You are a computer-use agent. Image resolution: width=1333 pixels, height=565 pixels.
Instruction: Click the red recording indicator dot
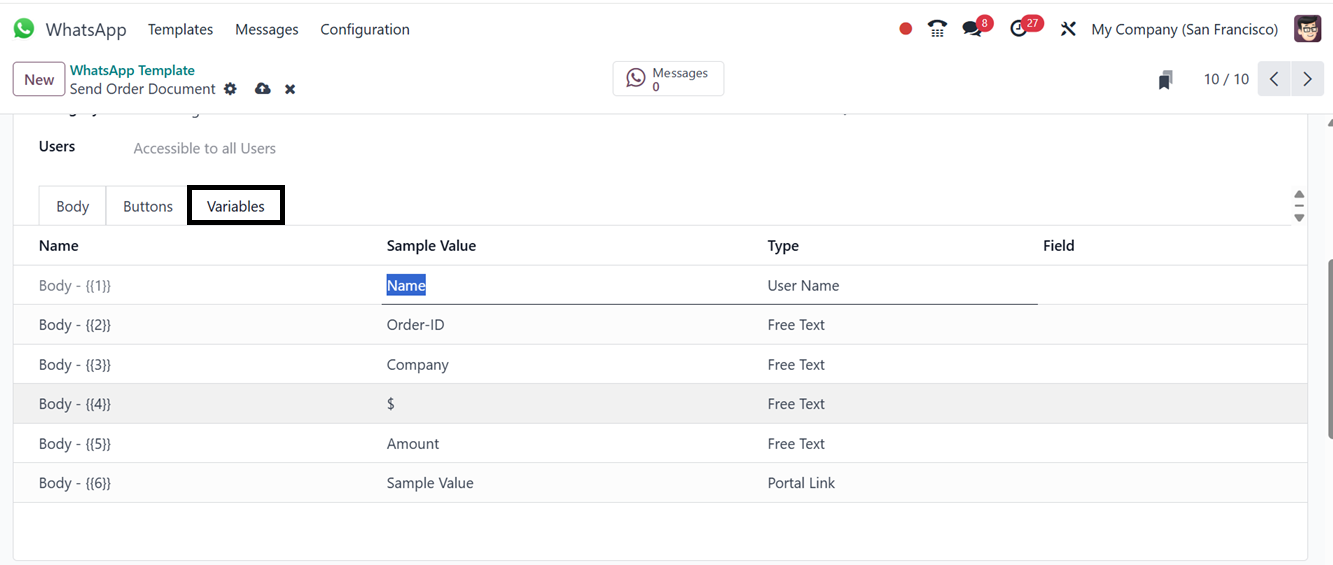pos(905,29)
